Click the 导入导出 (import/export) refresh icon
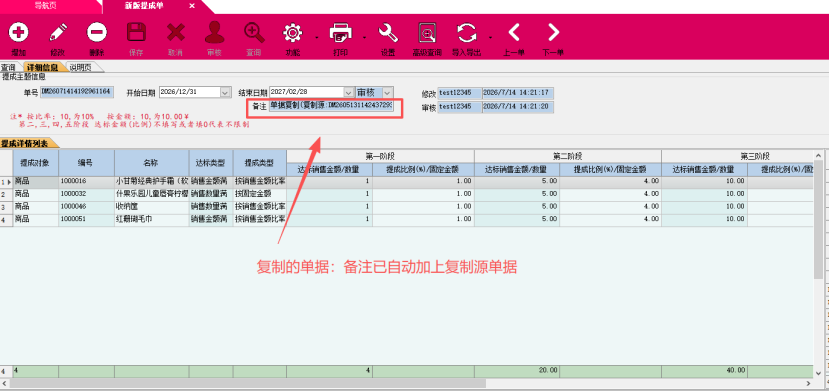Screen dimensions: 829x391 (466, 33)
